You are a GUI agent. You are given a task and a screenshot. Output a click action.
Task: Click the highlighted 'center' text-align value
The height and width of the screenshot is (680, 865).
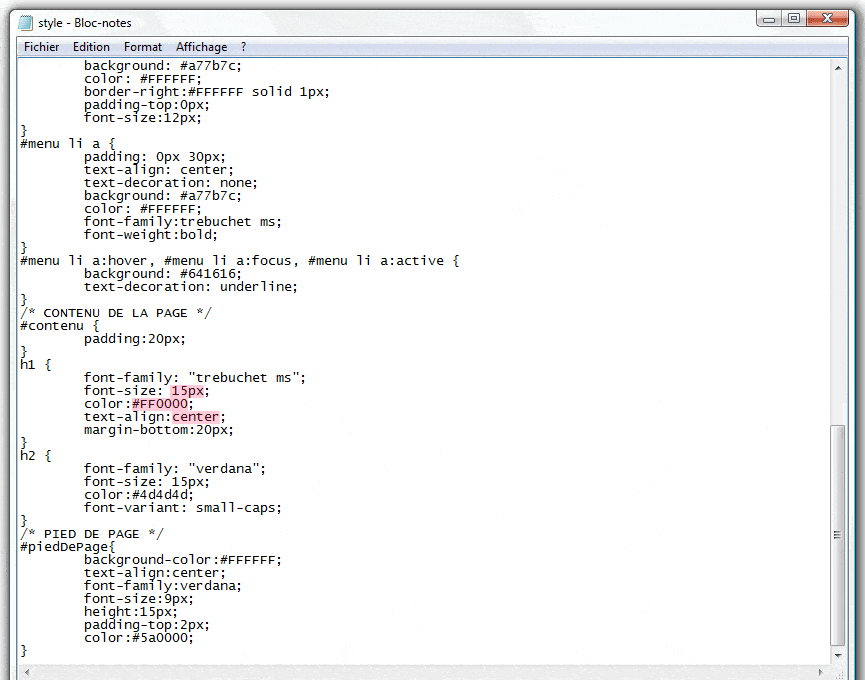coord(196,416)
